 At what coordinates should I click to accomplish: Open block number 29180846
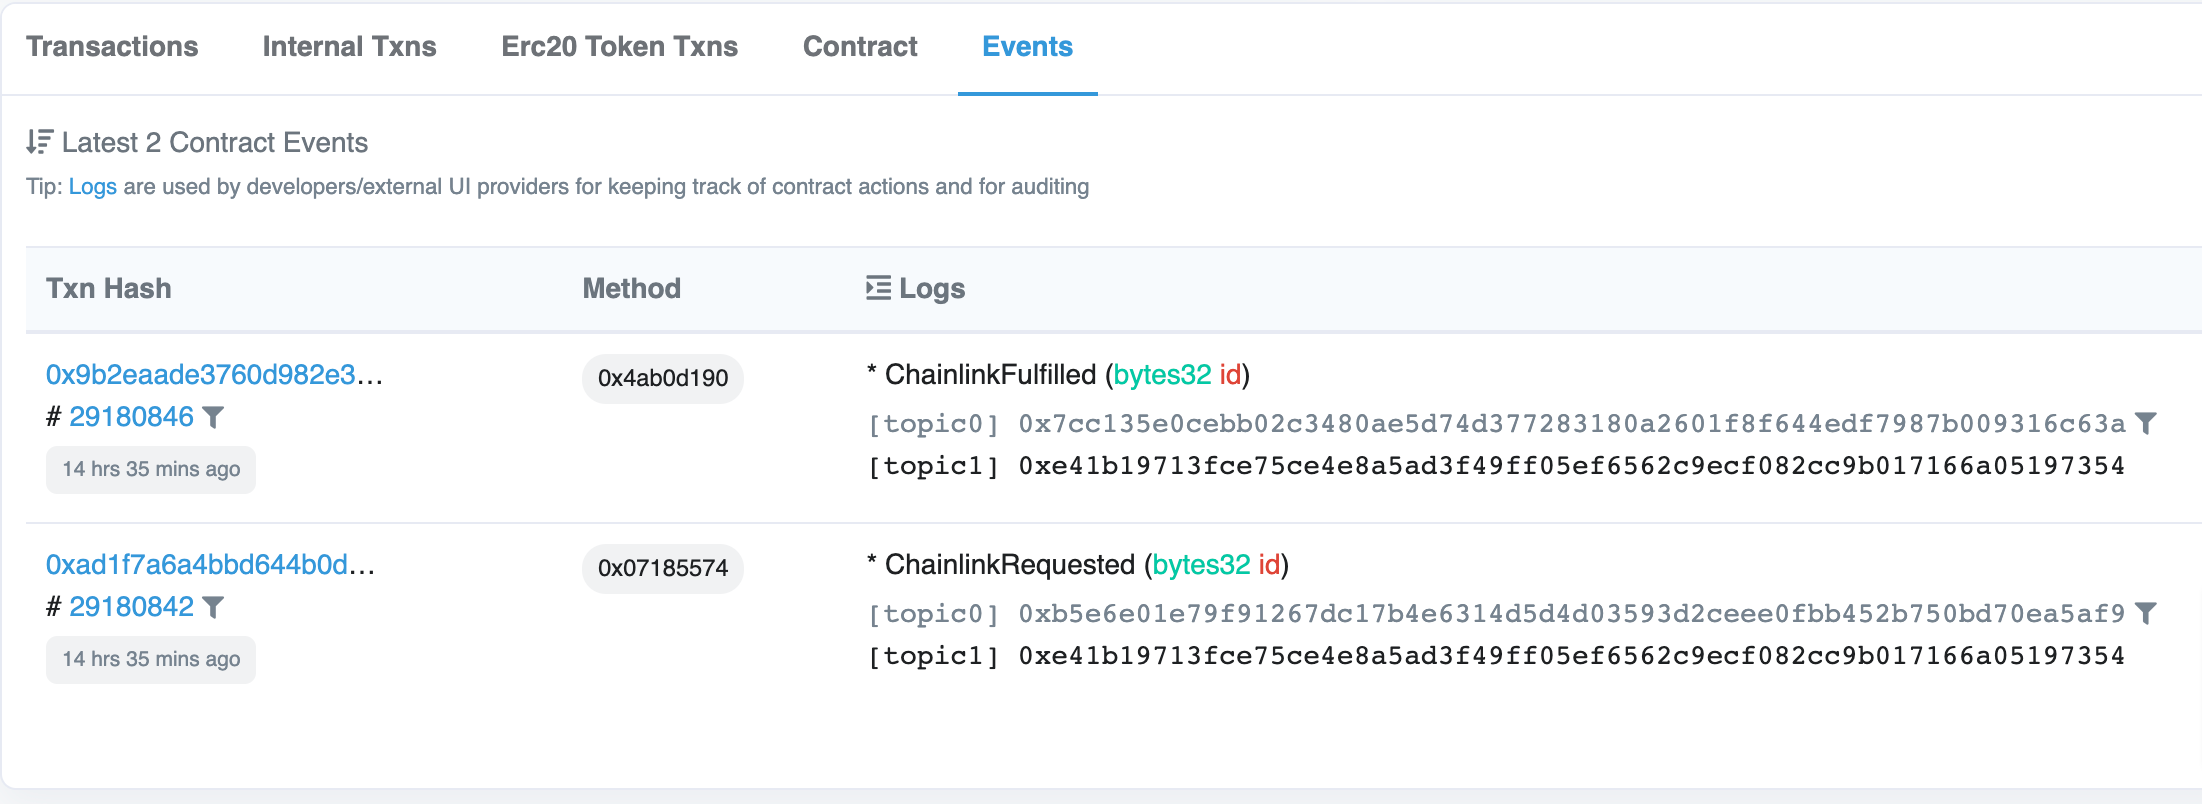coord(131,417)
